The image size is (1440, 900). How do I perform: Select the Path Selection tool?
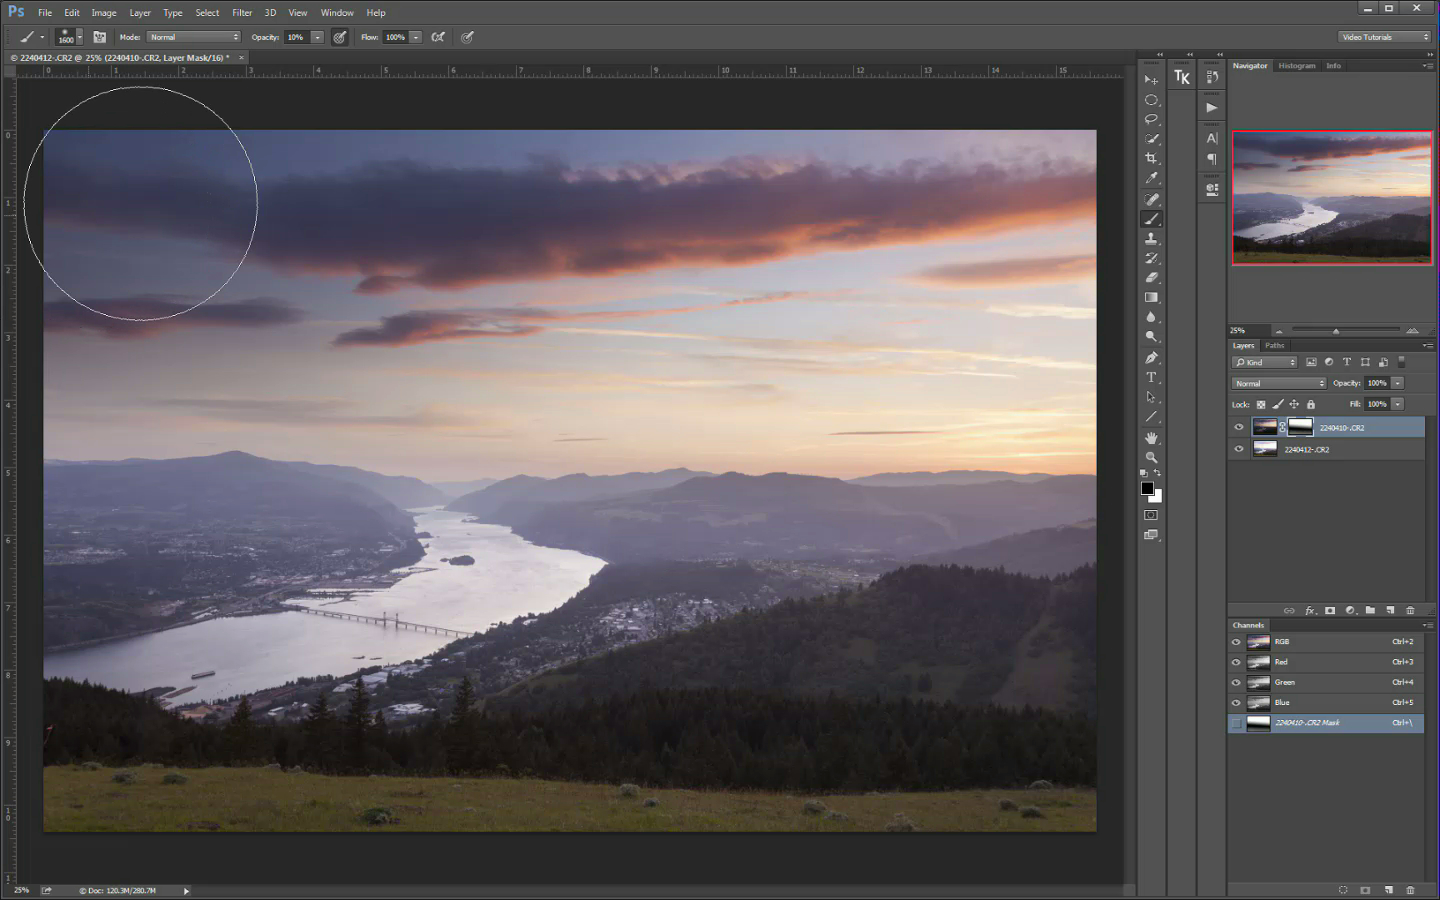[x=1151, y=398]
